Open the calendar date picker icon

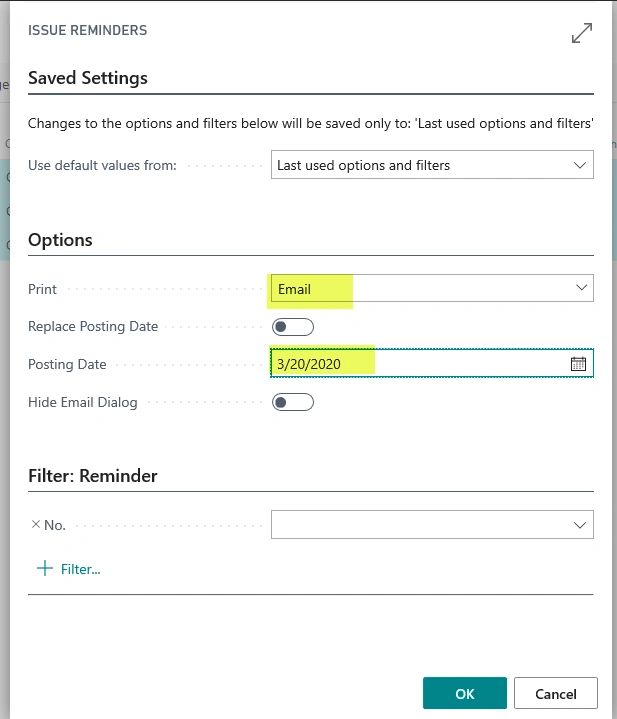pyautogui.click(x=578, y=364)
